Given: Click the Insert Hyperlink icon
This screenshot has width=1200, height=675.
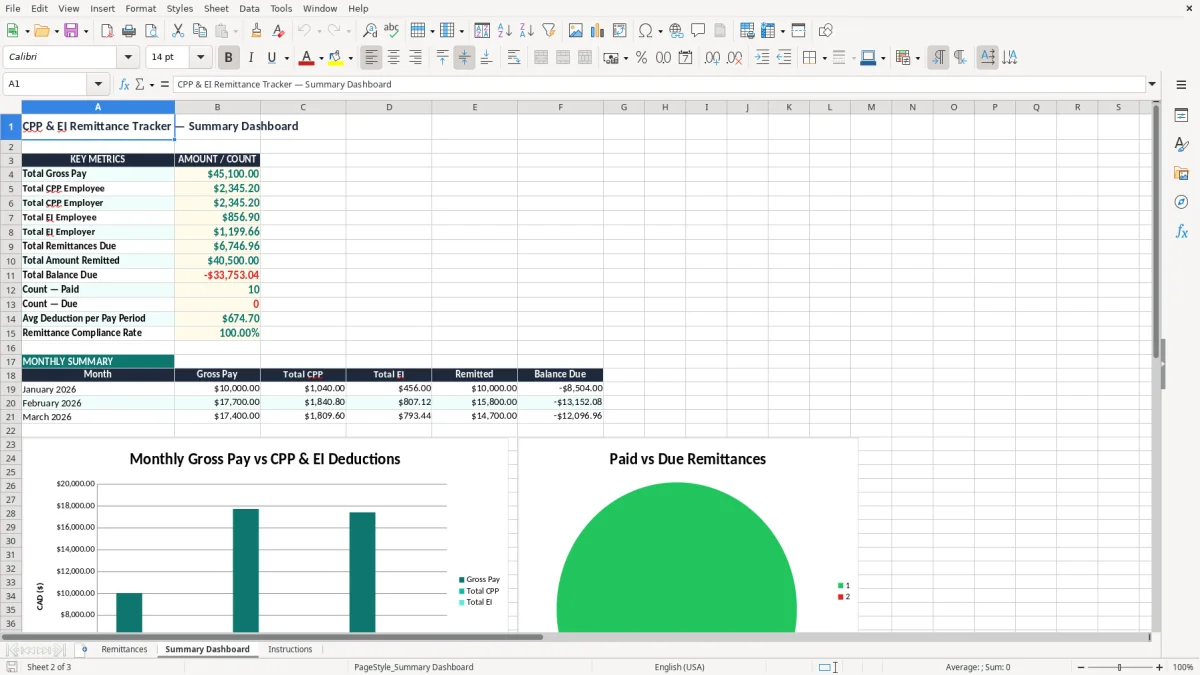Looking at the screenshot, I should [676, 31].
